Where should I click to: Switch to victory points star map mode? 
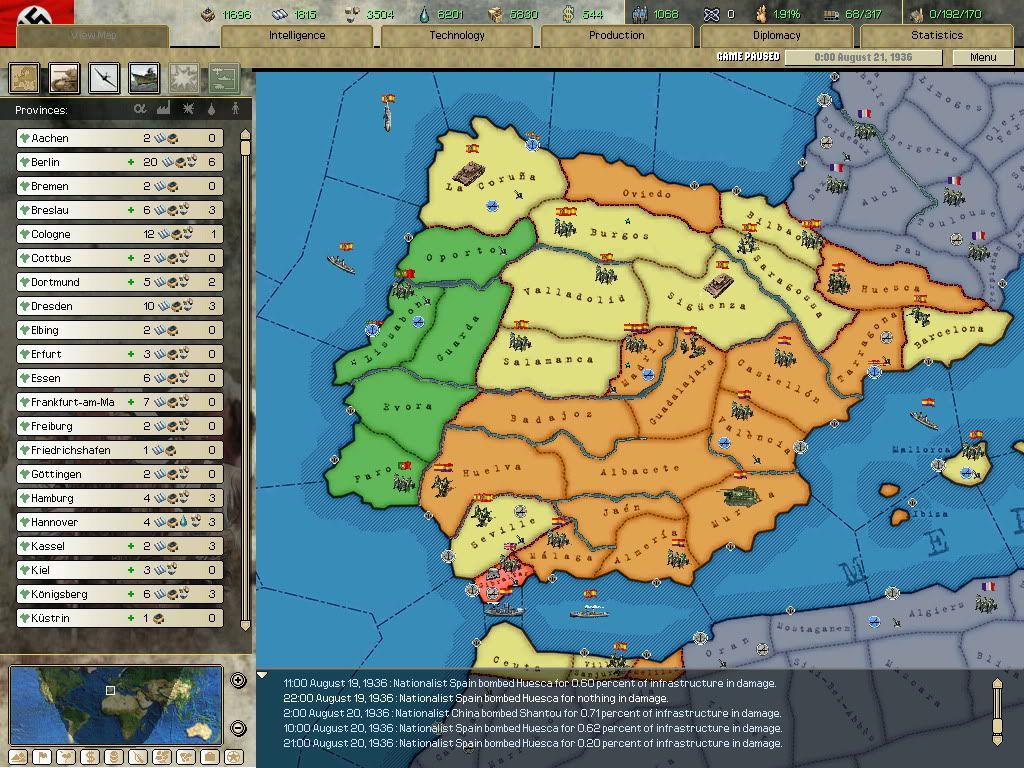point(234,757)
